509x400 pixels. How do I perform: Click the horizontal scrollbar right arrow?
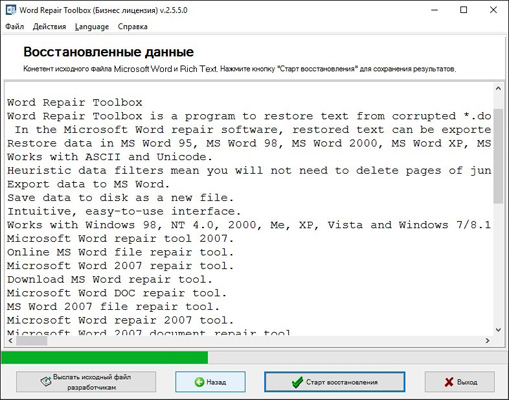pos(488,341)
